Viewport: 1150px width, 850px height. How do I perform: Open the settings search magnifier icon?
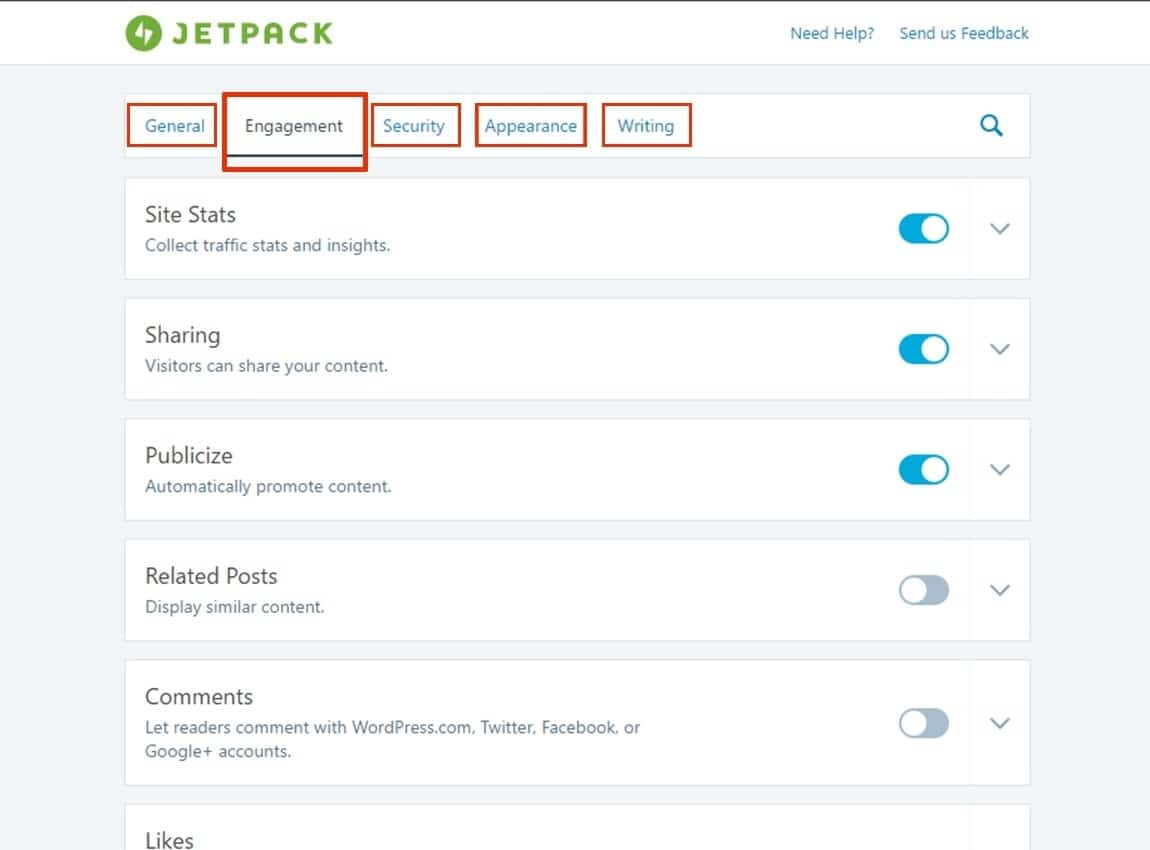[x=991, y=126]
